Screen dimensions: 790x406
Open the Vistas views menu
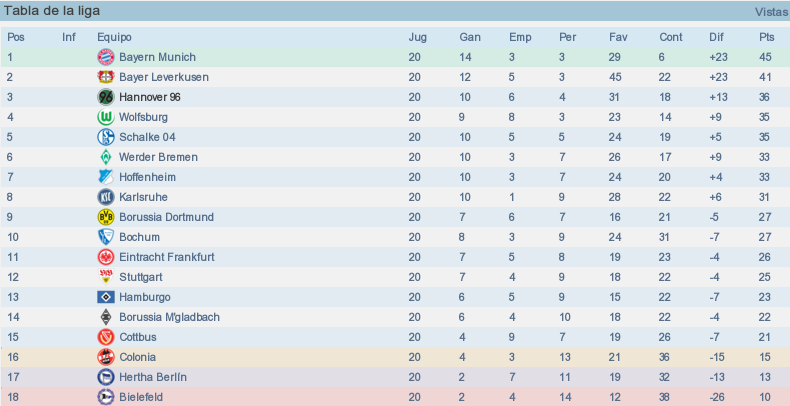[771, 11]
